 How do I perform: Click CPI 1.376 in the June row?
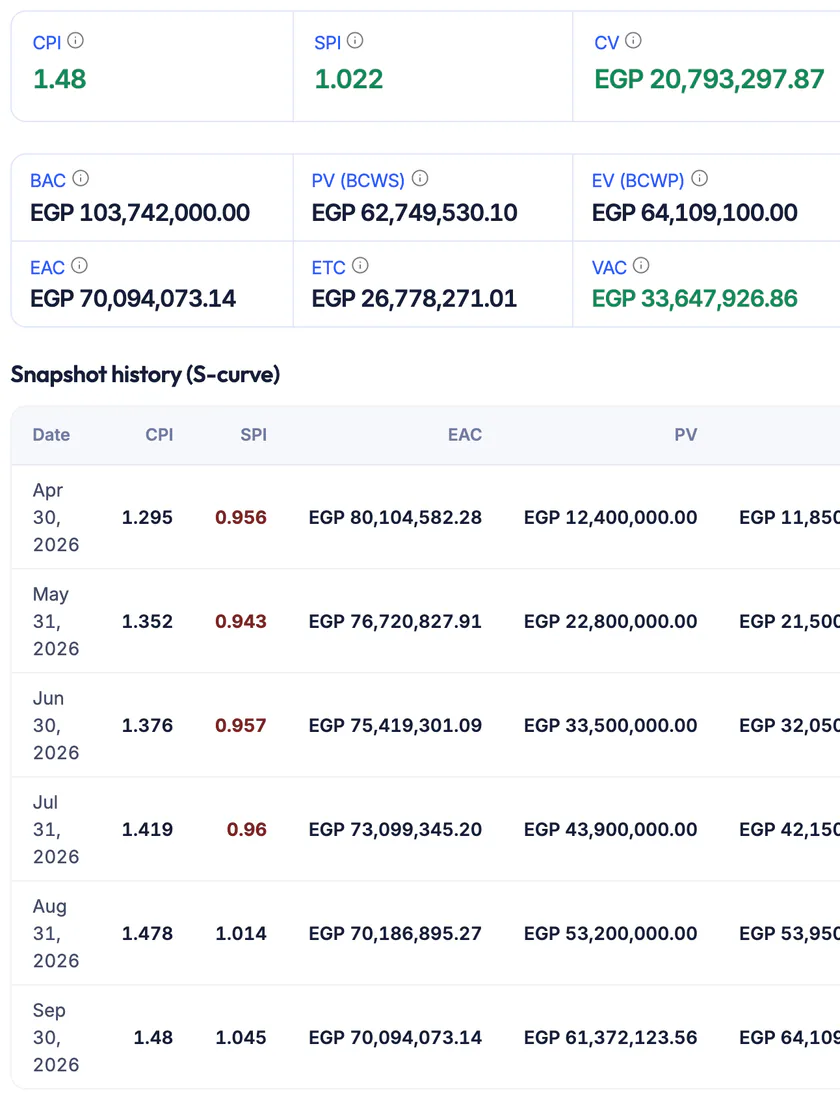click(147, 725)
